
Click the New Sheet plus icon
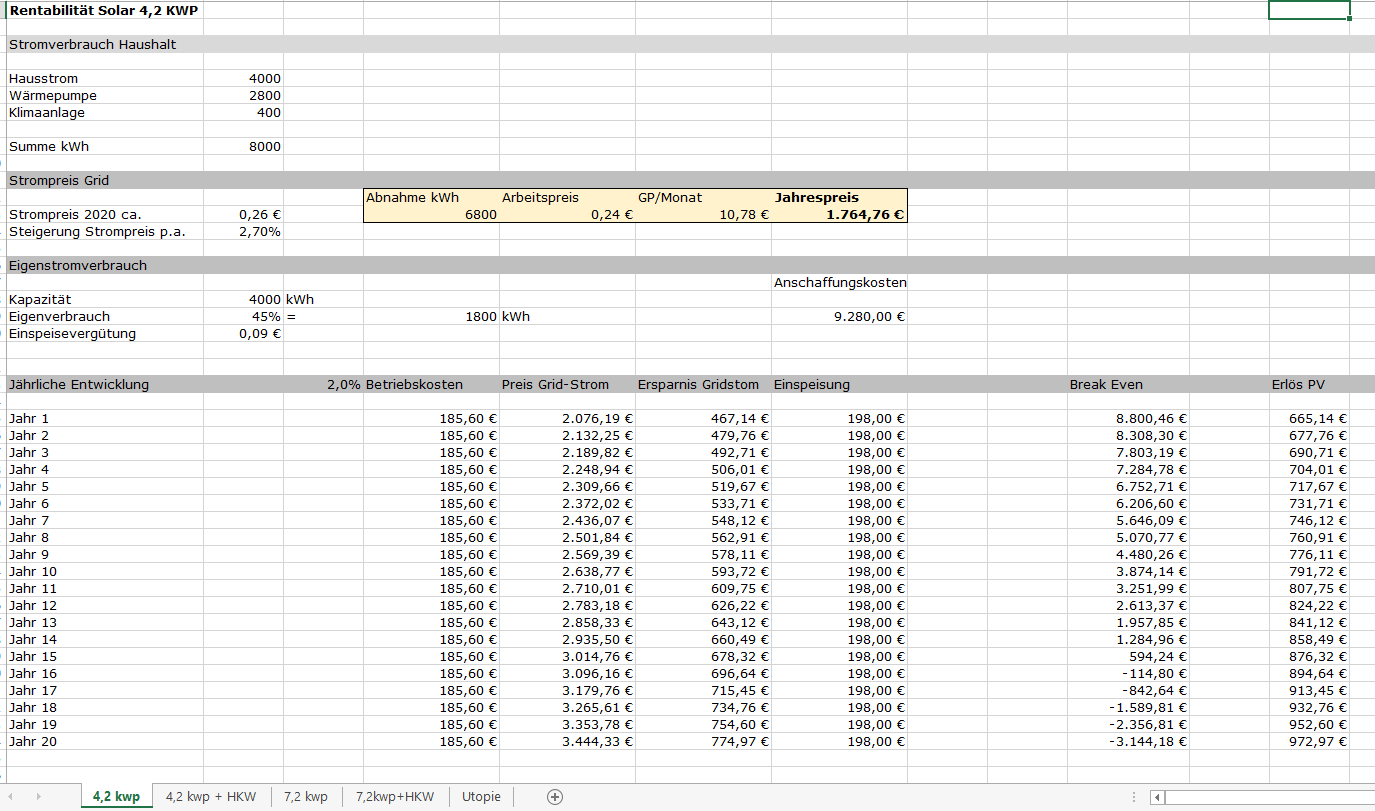pyautogui.click(x=555, y=797)
